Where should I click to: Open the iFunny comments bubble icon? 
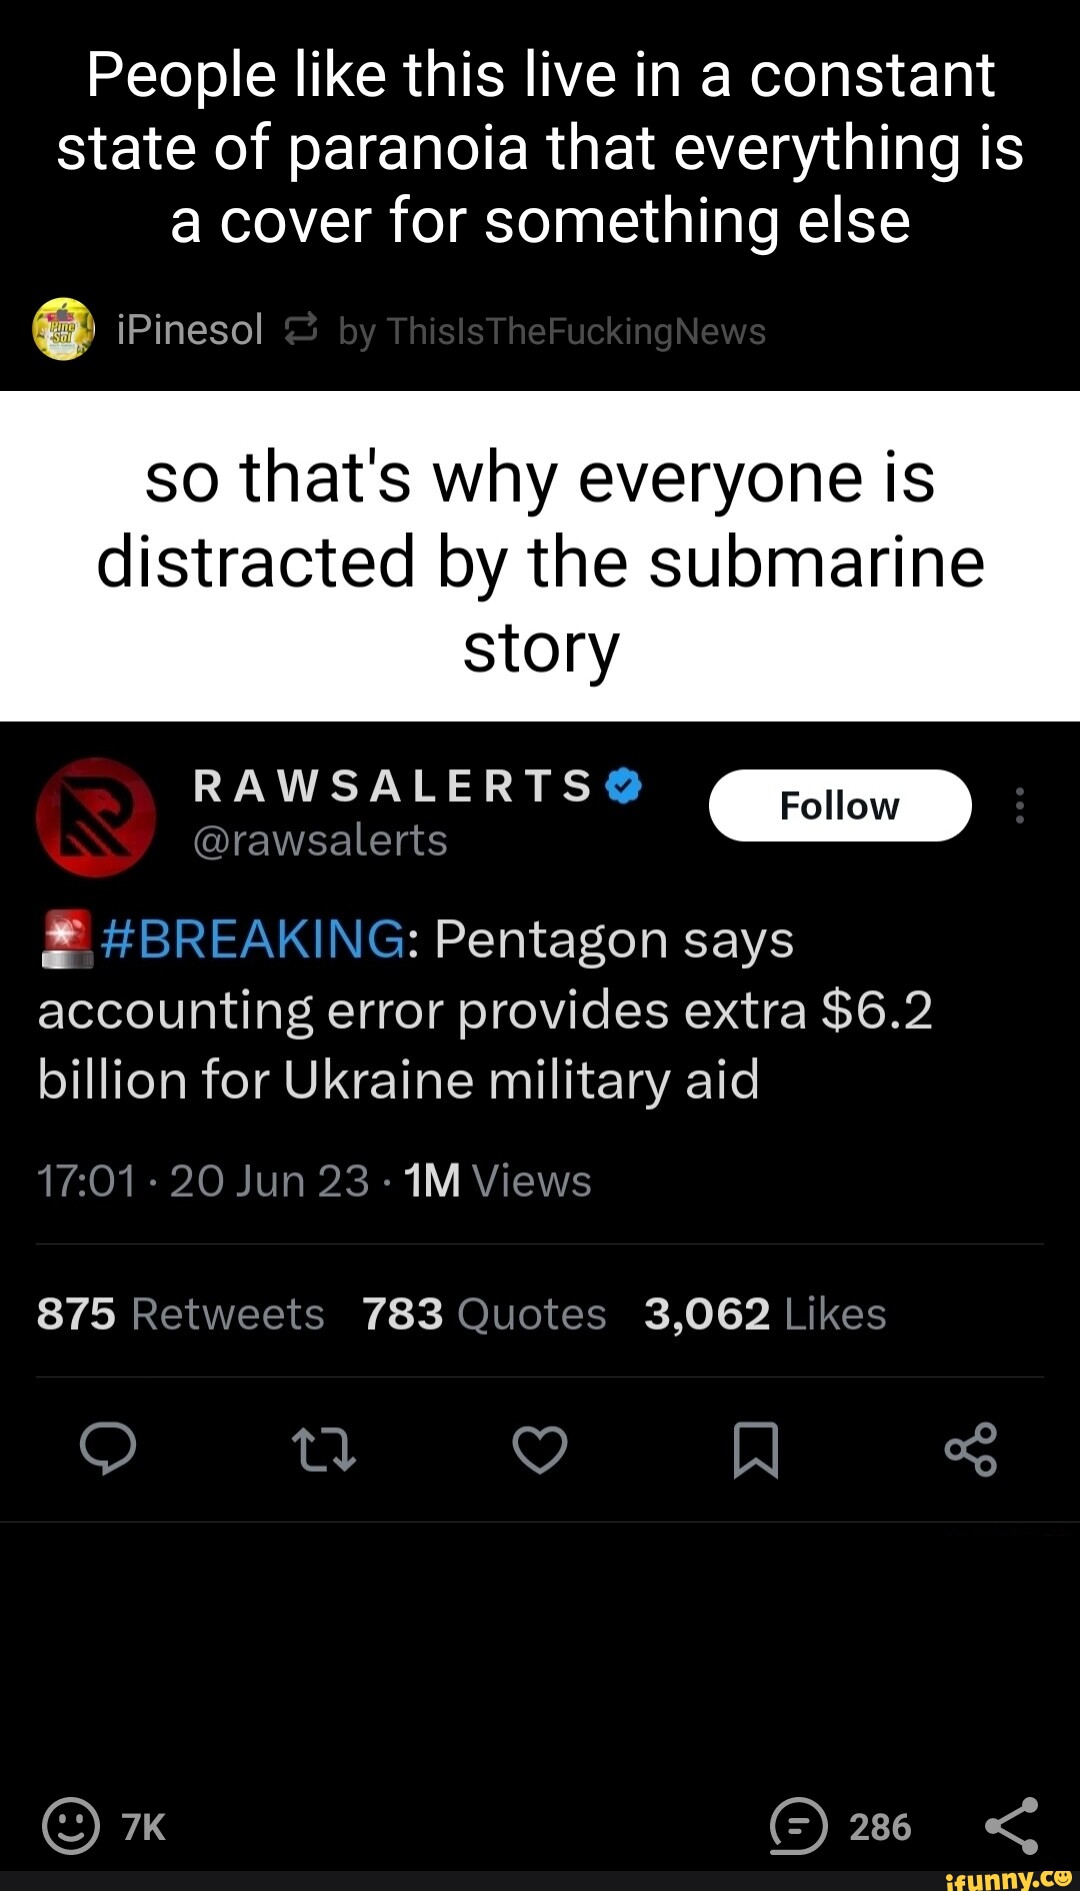click(x=798, y=1826)
